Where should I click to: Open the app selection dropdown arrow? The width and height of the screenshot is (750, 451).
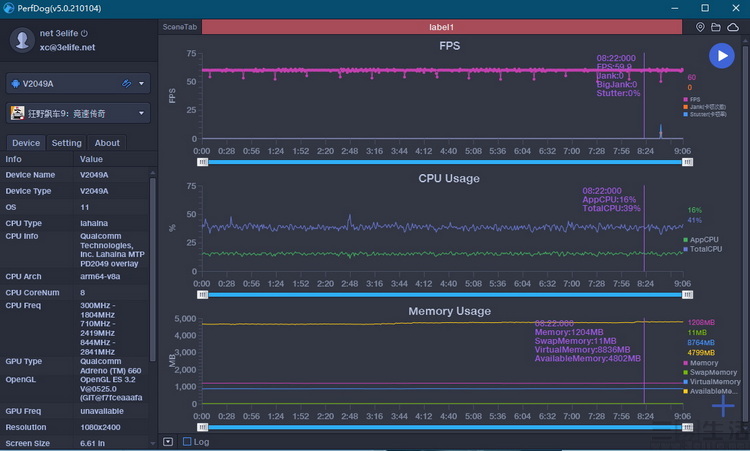142,113
